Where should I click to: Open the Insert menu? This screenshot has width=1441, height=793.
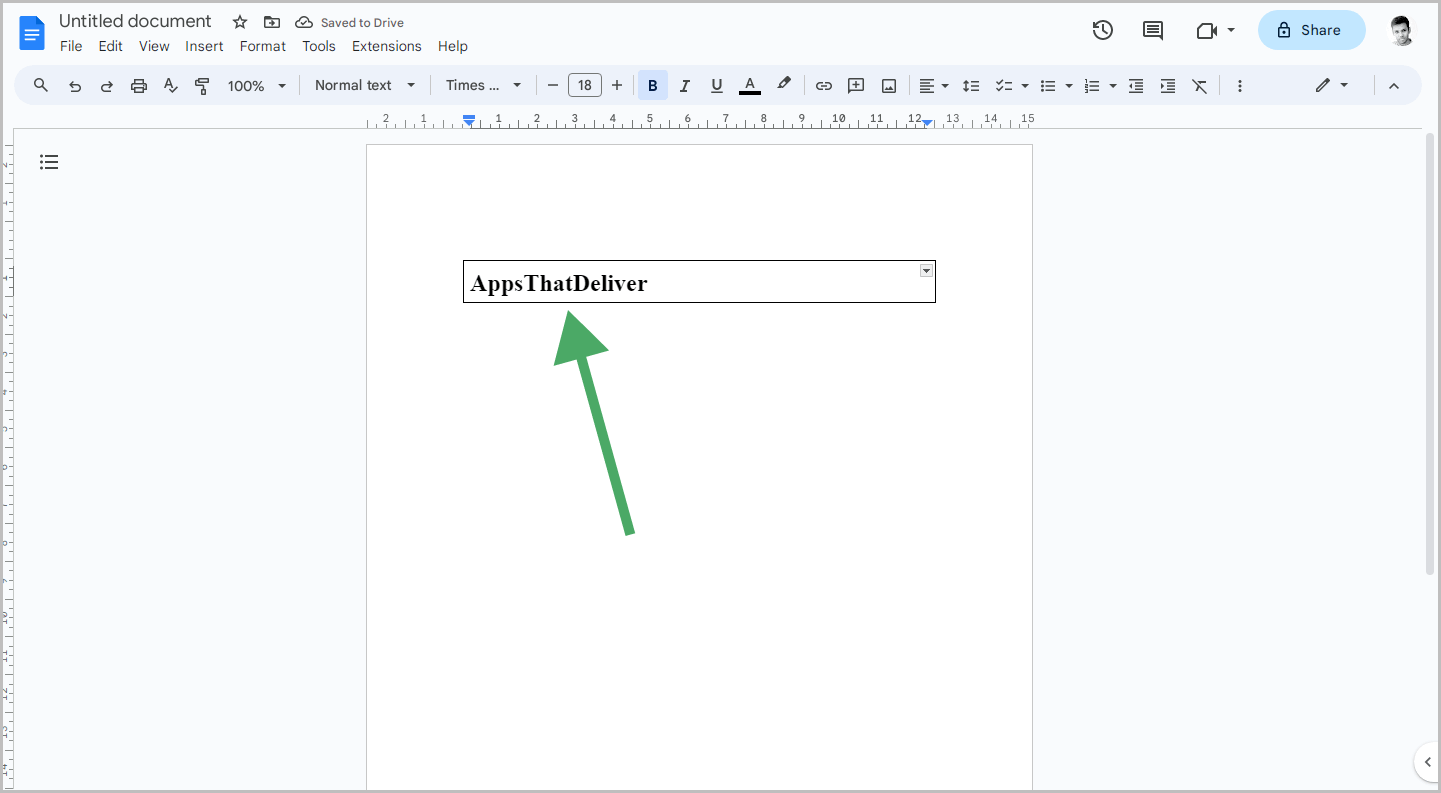(204, 46)
